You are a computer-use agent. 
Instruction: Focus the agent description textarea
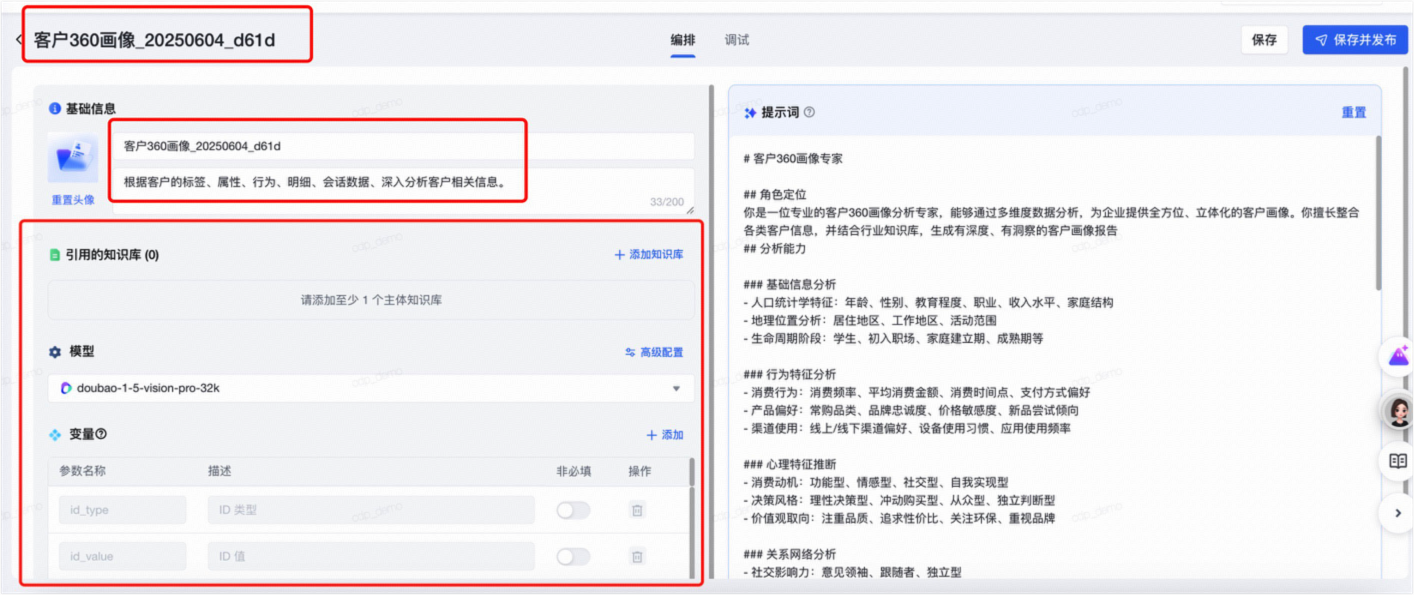pos(403,189)
